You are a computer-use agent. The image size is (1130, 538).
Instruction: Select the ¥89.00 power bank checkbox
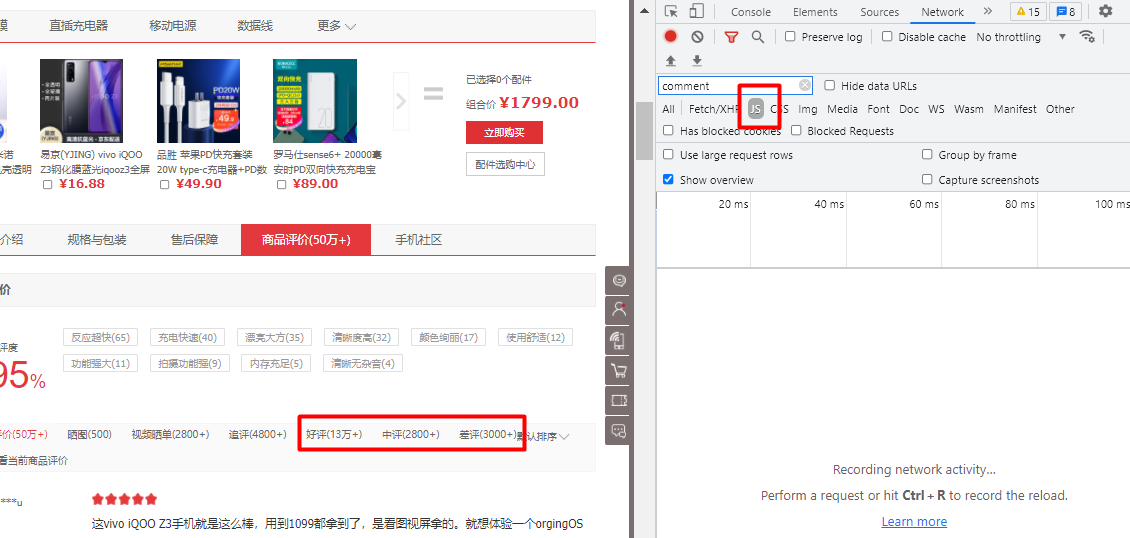[x=282, y=184]
